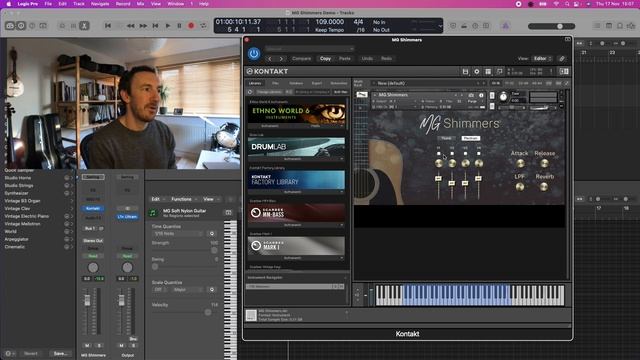Open the plug-in preset name dropdown

tap(309, 49)
